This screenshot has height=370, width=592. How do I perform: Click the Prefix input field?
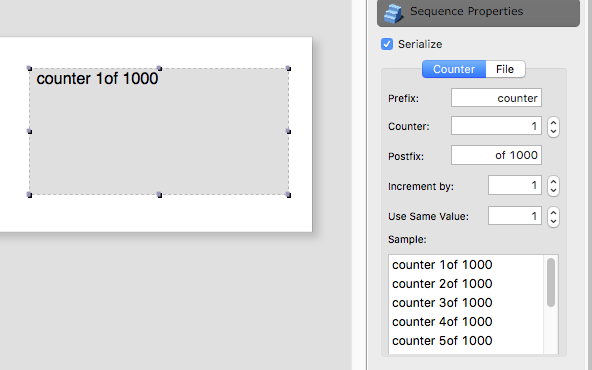[496, 98]
